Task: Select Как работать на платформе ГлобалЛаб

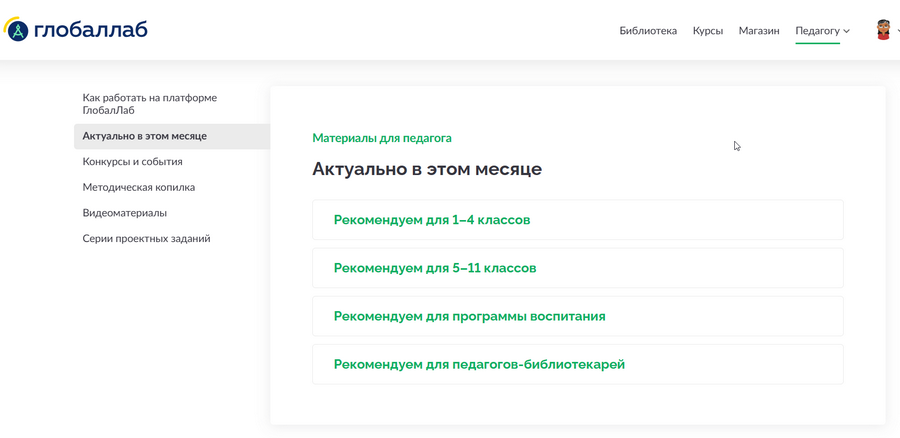Action: tap(150, 104)
